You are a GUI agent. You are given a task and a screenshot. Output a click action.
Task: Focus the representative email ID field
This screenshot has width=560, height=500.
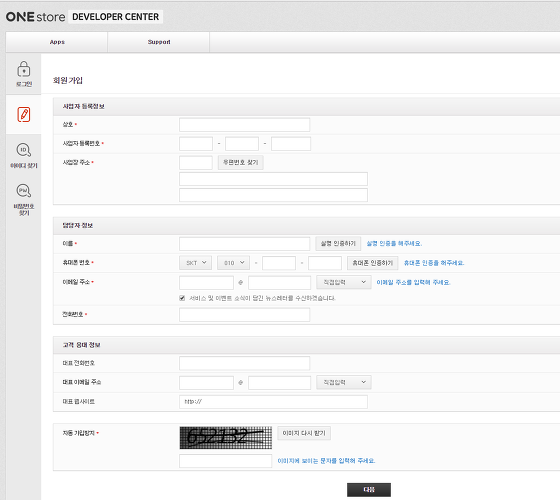coord(206,382)
